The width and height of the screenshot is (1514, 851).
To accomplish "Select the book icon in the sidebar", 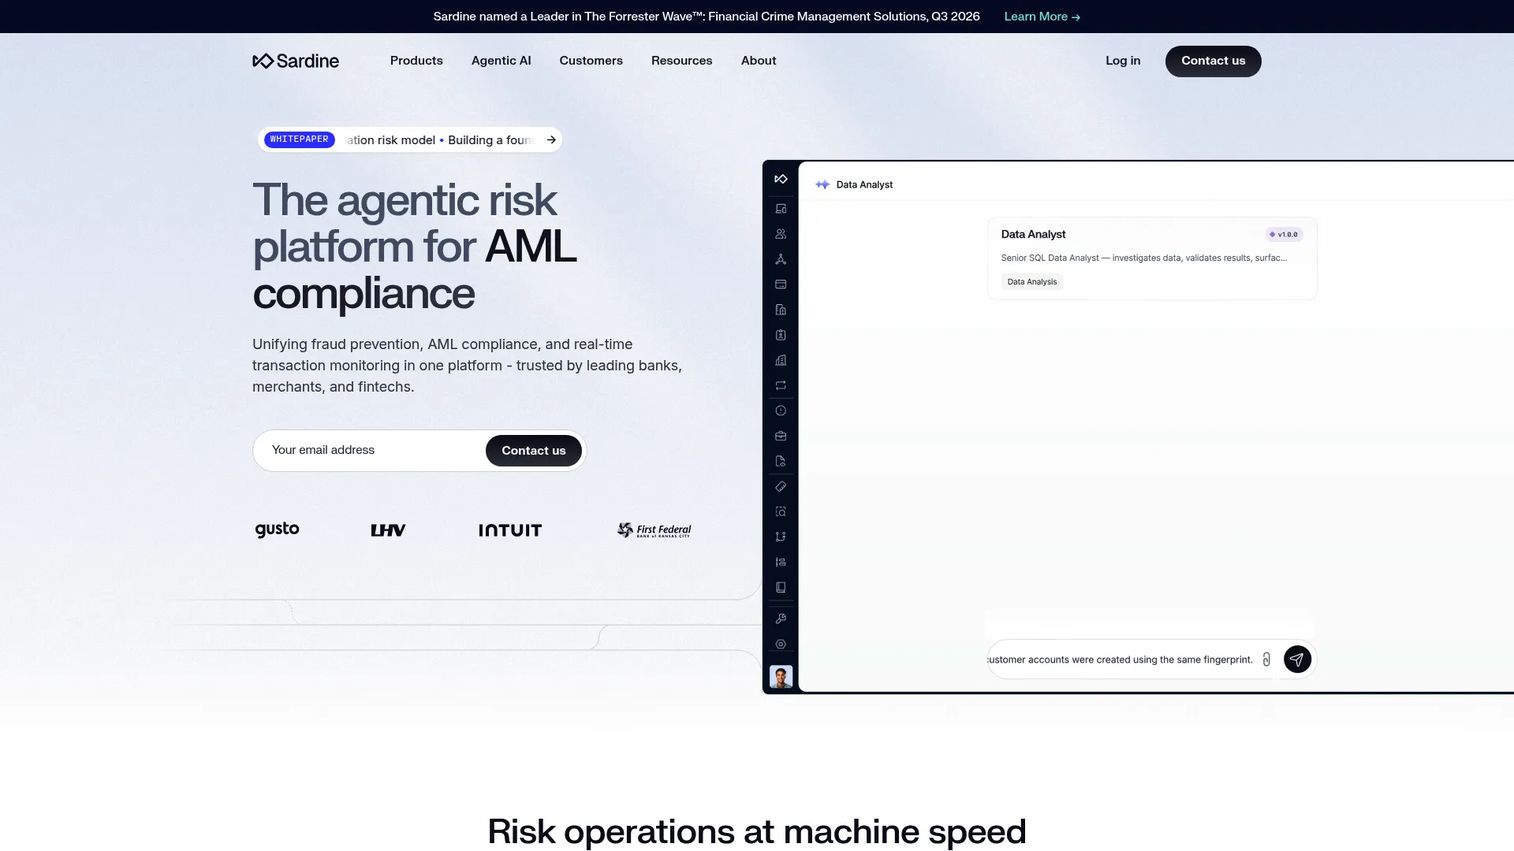I will coord(781,587).
